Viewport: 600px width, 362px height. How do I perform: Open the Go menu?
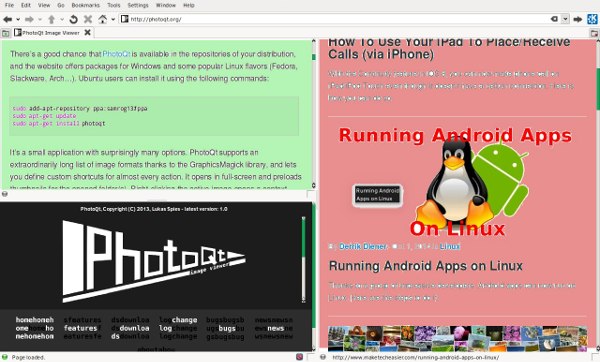tap(61, 5)
